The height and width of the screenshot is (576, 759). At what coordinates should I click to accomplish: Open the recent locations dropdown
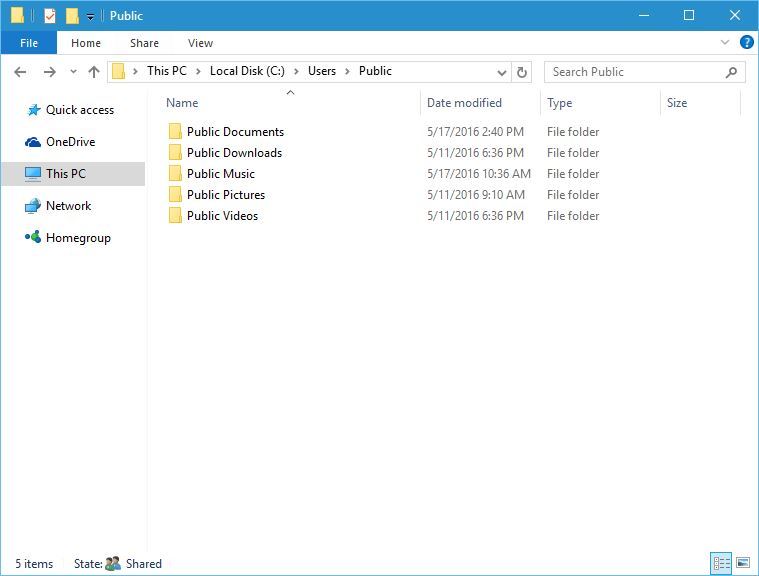coord(73,72)
